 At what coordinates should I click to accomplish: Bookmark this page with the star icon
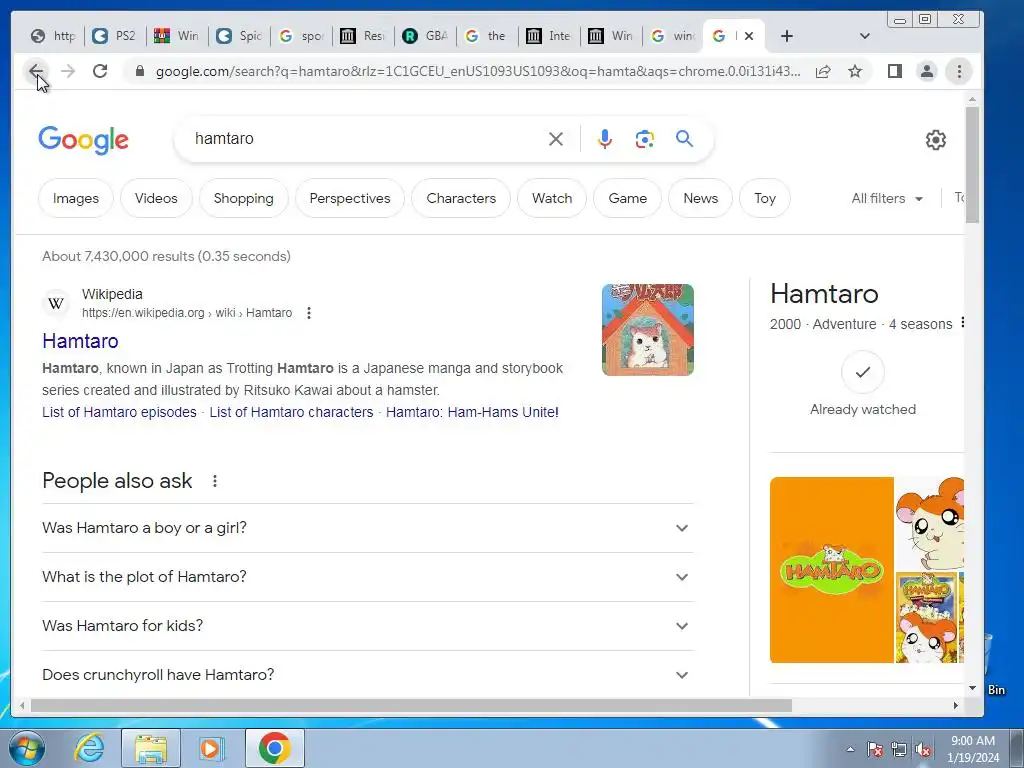(855, 71)
